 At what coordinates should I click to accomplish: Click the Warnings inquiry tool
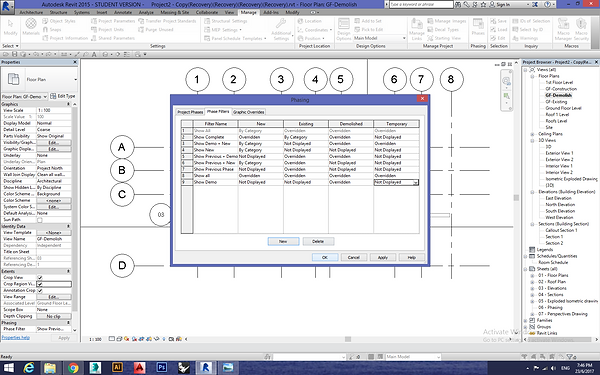coord(525,38)
